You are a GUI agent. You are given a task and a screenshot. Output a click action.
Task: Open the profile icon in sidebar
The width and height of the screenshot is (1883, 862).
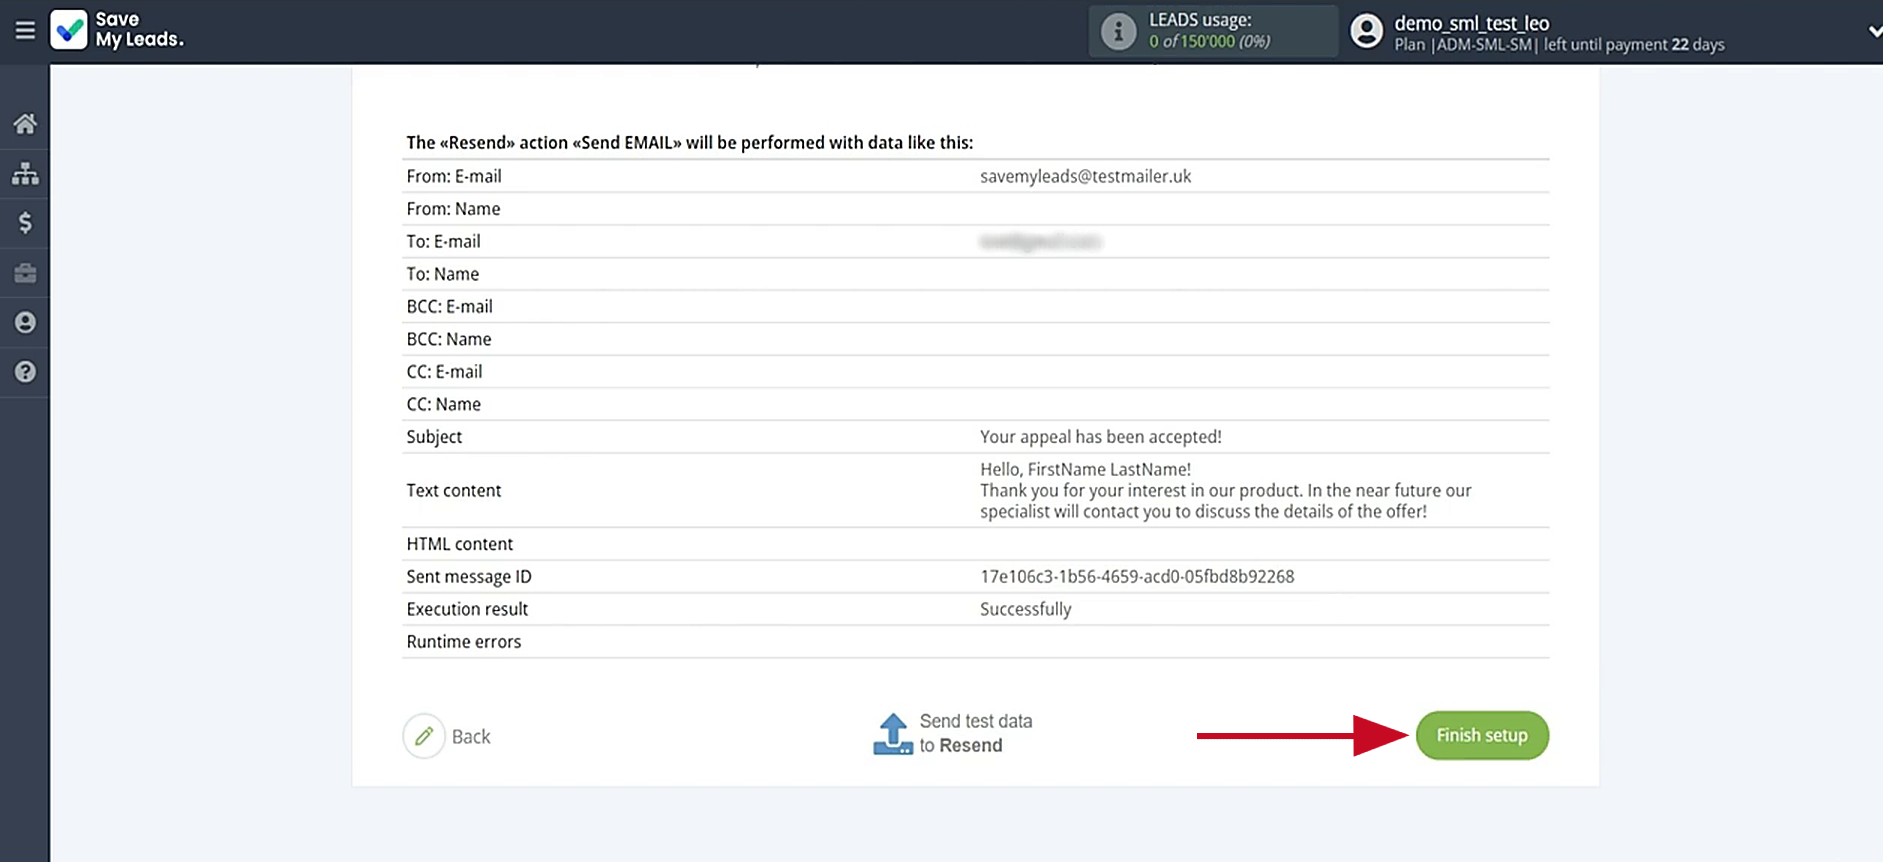click(25, 322)
